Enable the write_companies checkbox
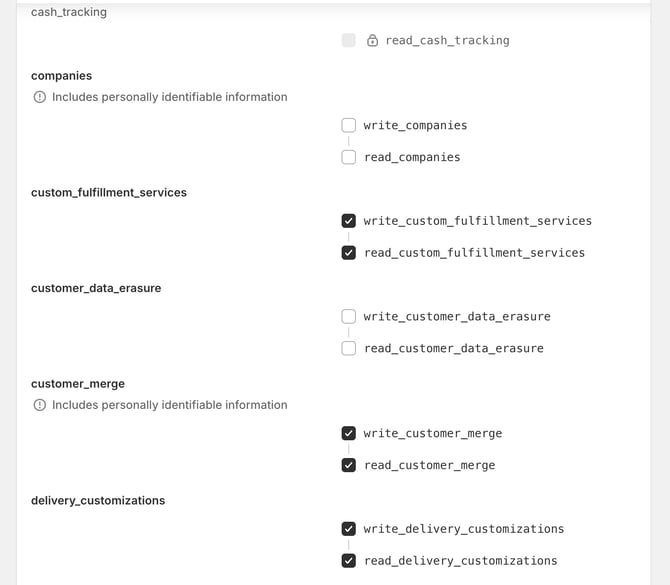Screen dimensions: 670x585 point(348,125)
